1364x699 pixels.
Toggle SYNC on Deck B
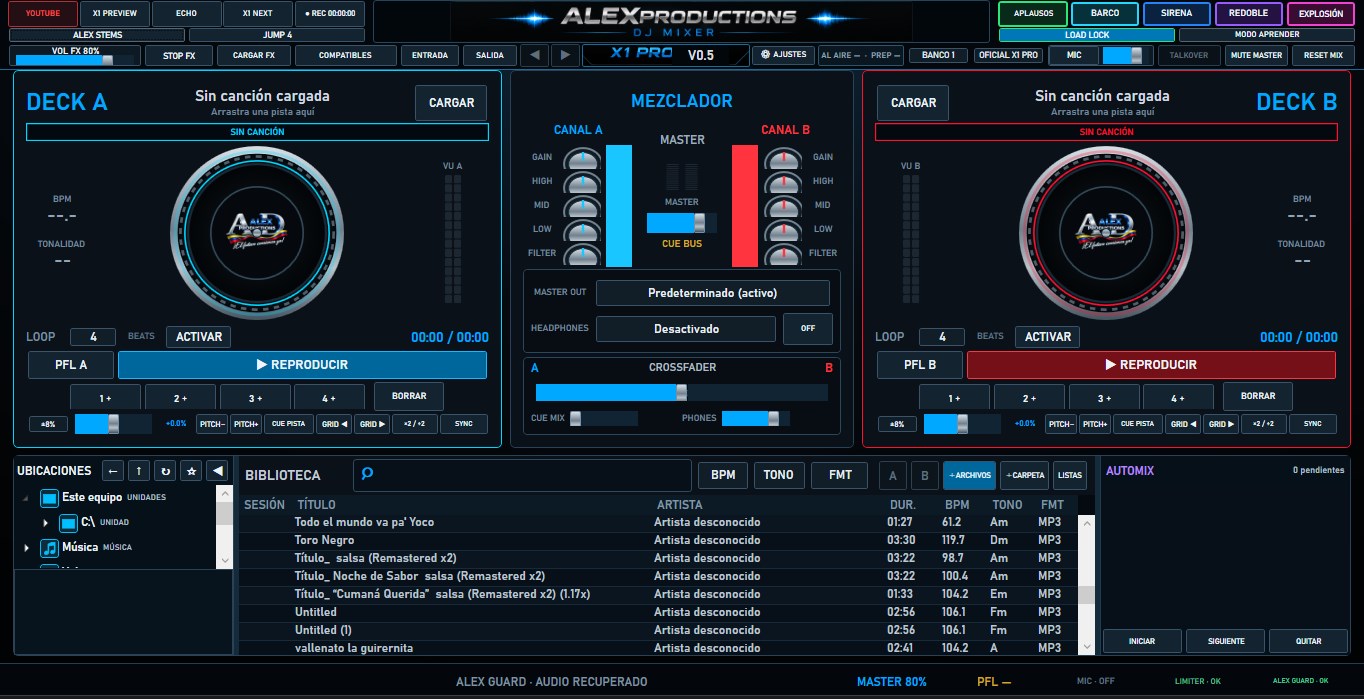pyautogui.click(x=1312, y=424)
